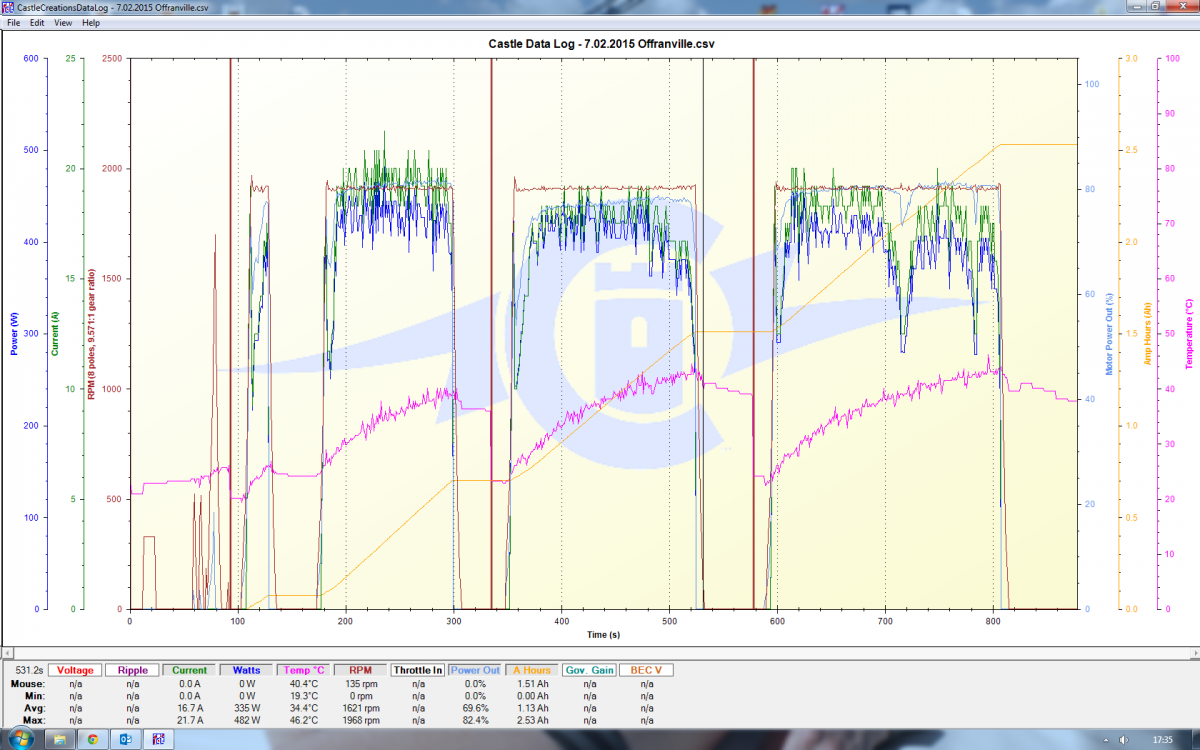Click the Max Watts value 482 W
Screen dimensions: 1200x750
point(246,720)
